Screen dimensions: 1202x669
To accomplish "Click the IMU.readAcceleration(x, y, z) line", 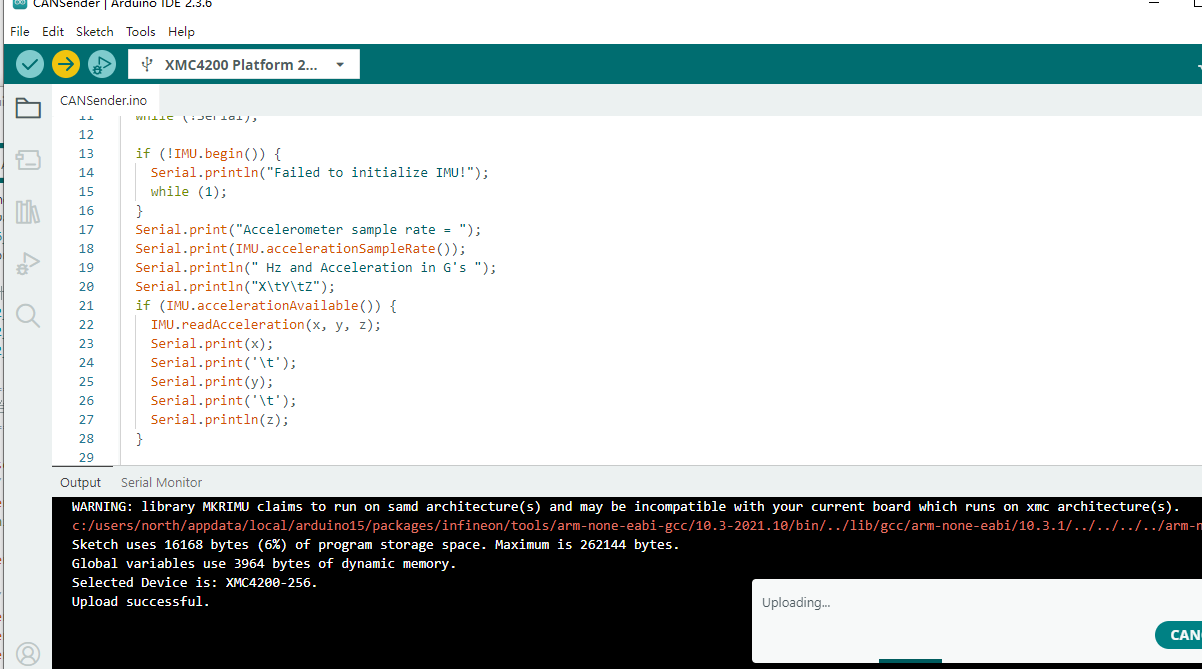I will click(x=266, y=324).
